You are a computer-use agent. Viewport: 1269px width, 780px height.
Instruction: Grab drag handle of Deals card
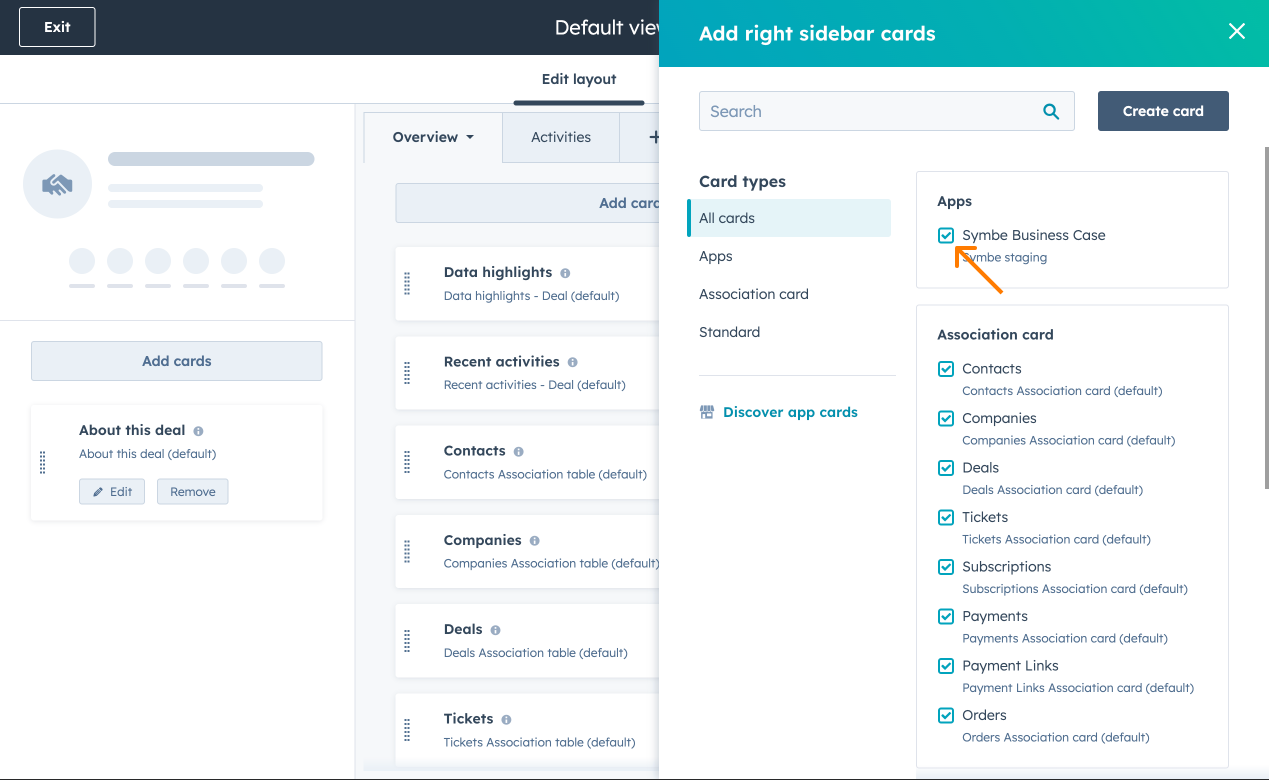click(x=407, y=640)
